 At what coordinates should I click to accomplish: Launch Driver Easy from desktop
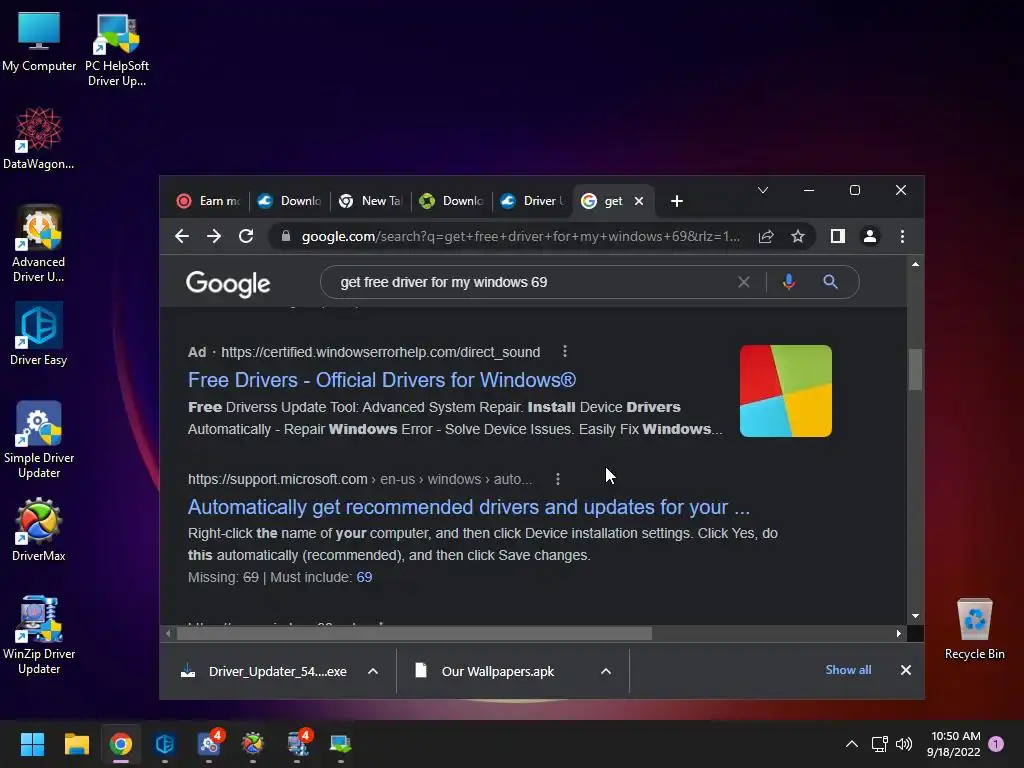coord(39,334)
